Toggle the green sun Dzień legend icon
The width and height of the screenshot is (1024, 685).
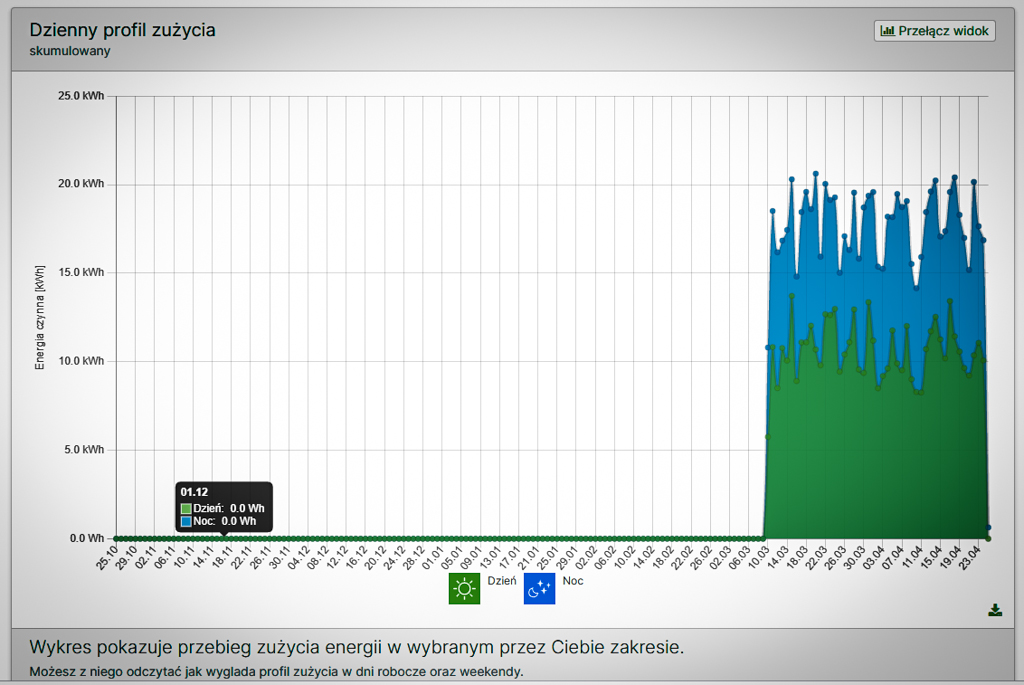point(464,588)
